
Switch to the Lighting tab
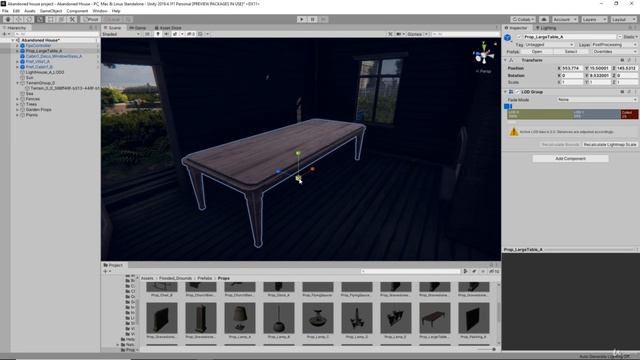(x=546, y=28)
